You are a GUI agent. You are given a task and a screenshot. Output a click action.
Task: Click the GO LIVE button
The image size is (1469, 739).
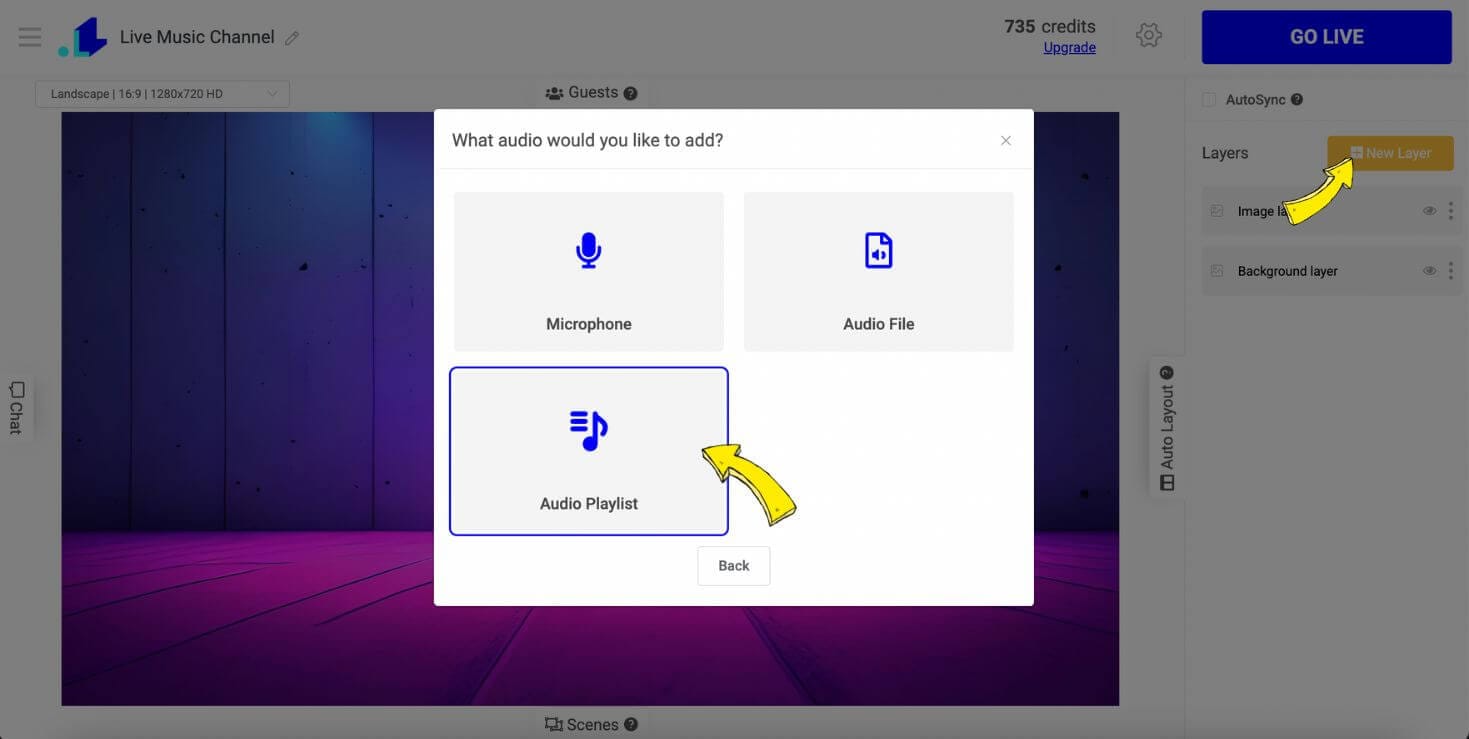pos(1327,37)
